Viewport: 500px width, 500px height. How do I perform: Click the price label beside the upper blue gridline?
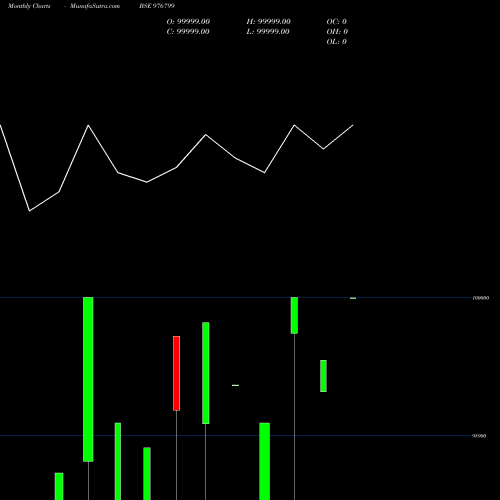point(481,298)
